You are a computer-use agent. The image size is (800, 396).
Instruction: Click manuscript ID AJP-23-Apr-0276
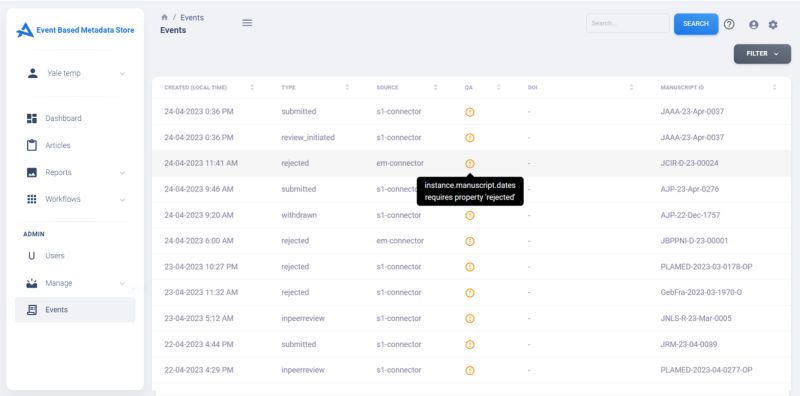689,189
